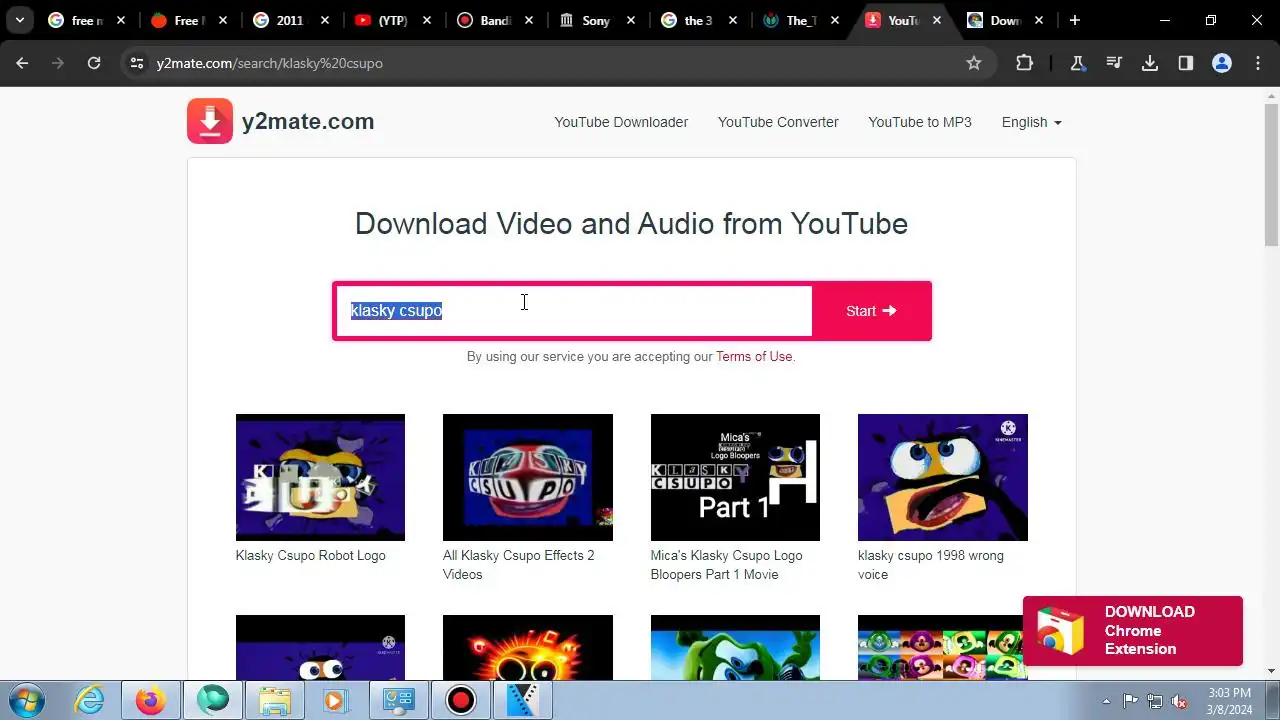Viewport: 1280px width, 720px height.
Task: Open Klasky Csupo Robot Logo thumbnail
Action: tap(320, 477)
